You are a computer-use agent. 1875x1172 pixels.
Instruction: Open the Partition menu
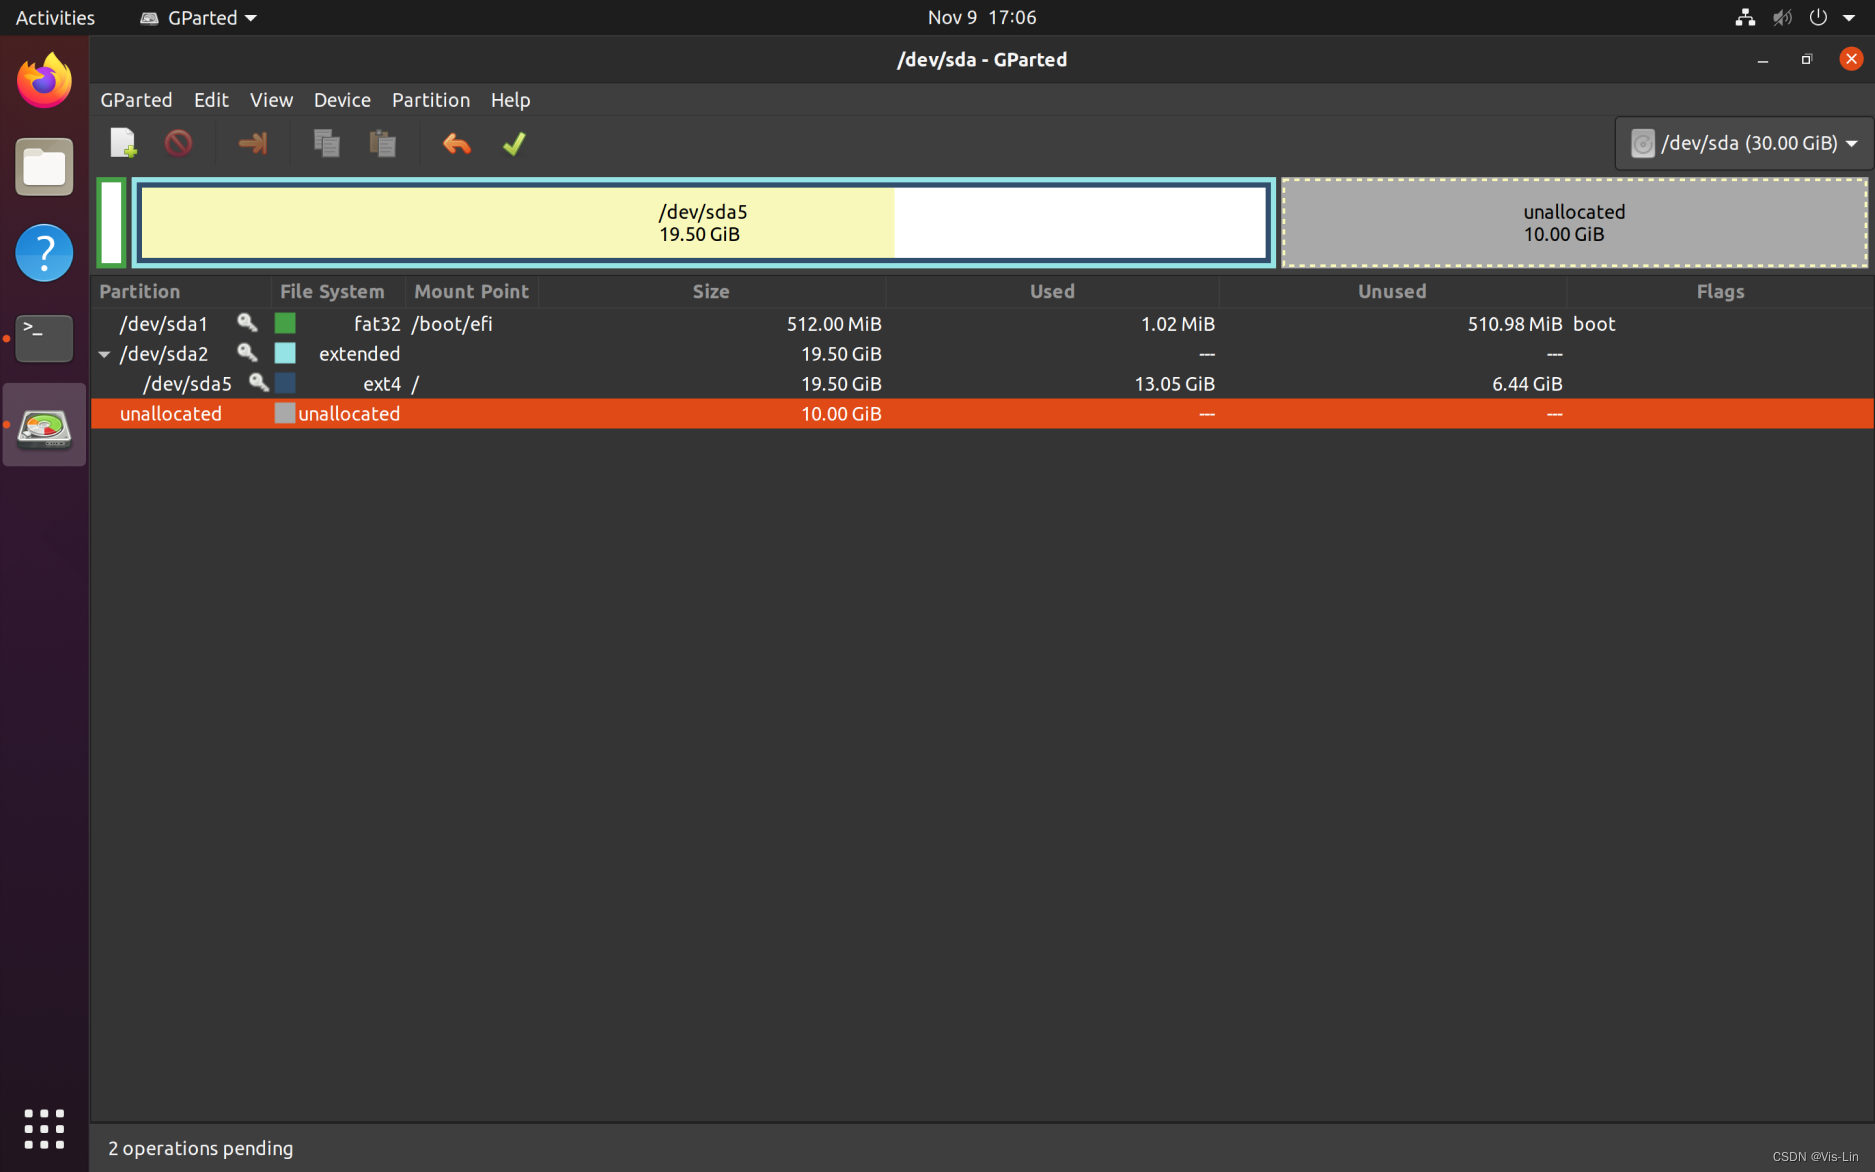(x=431, y=99)
